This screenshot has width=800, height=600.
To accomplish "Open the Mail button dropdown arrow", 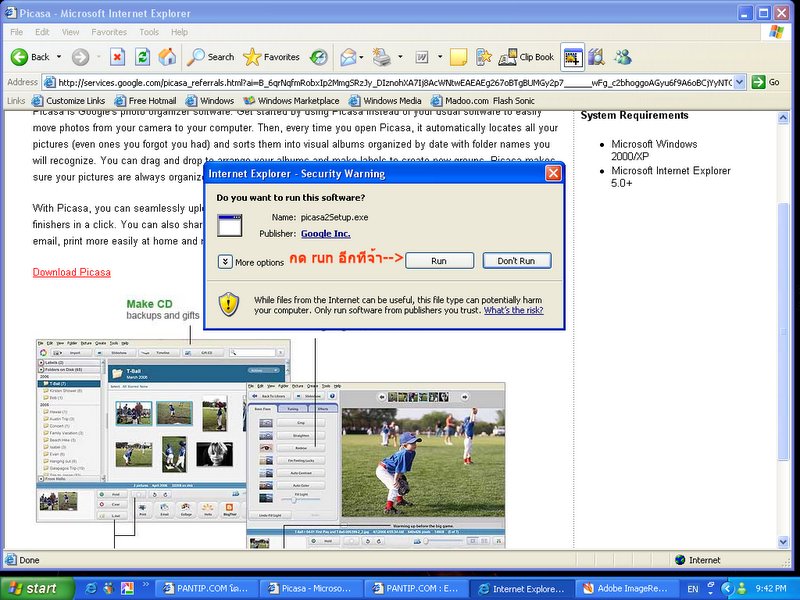I will coord(361,57).
